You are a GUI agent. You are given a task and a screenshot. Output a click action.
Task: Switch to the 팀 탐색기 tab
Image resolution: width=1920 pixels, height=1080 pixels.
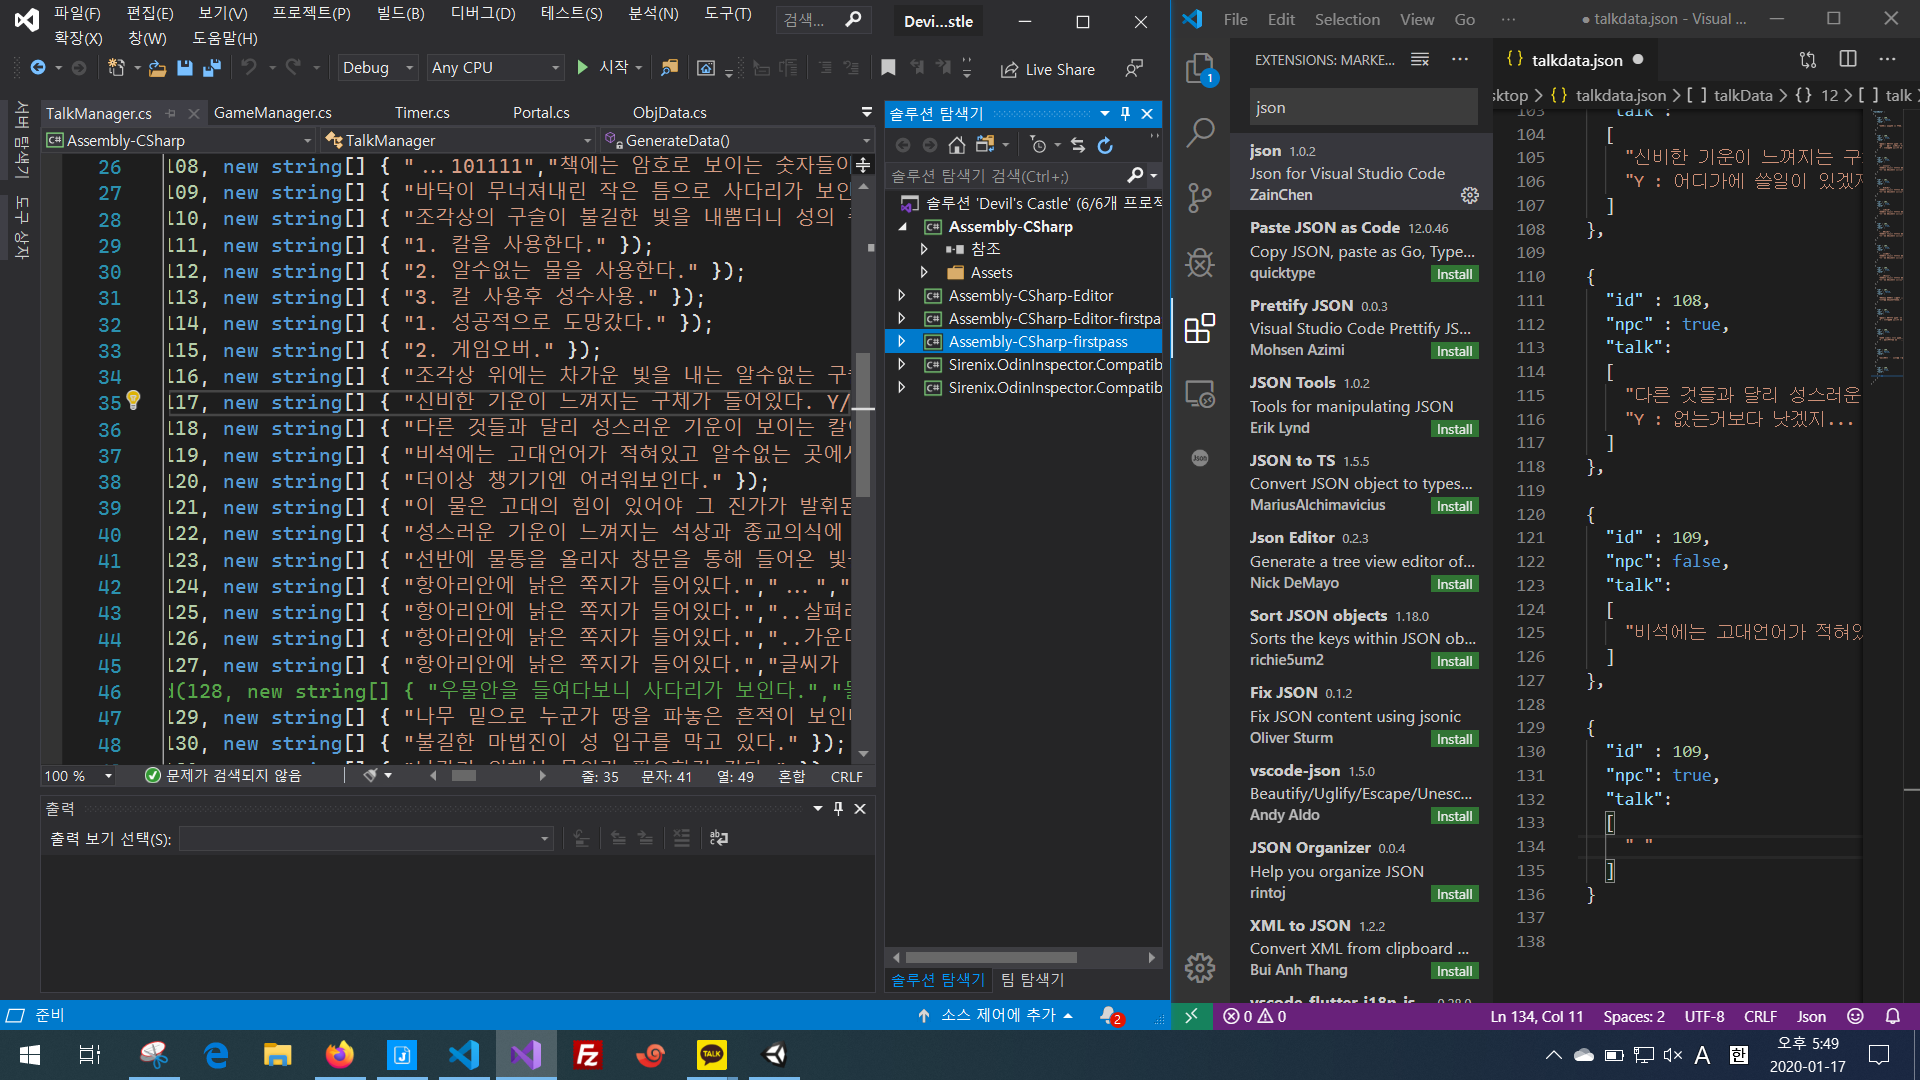point(1033,980)
